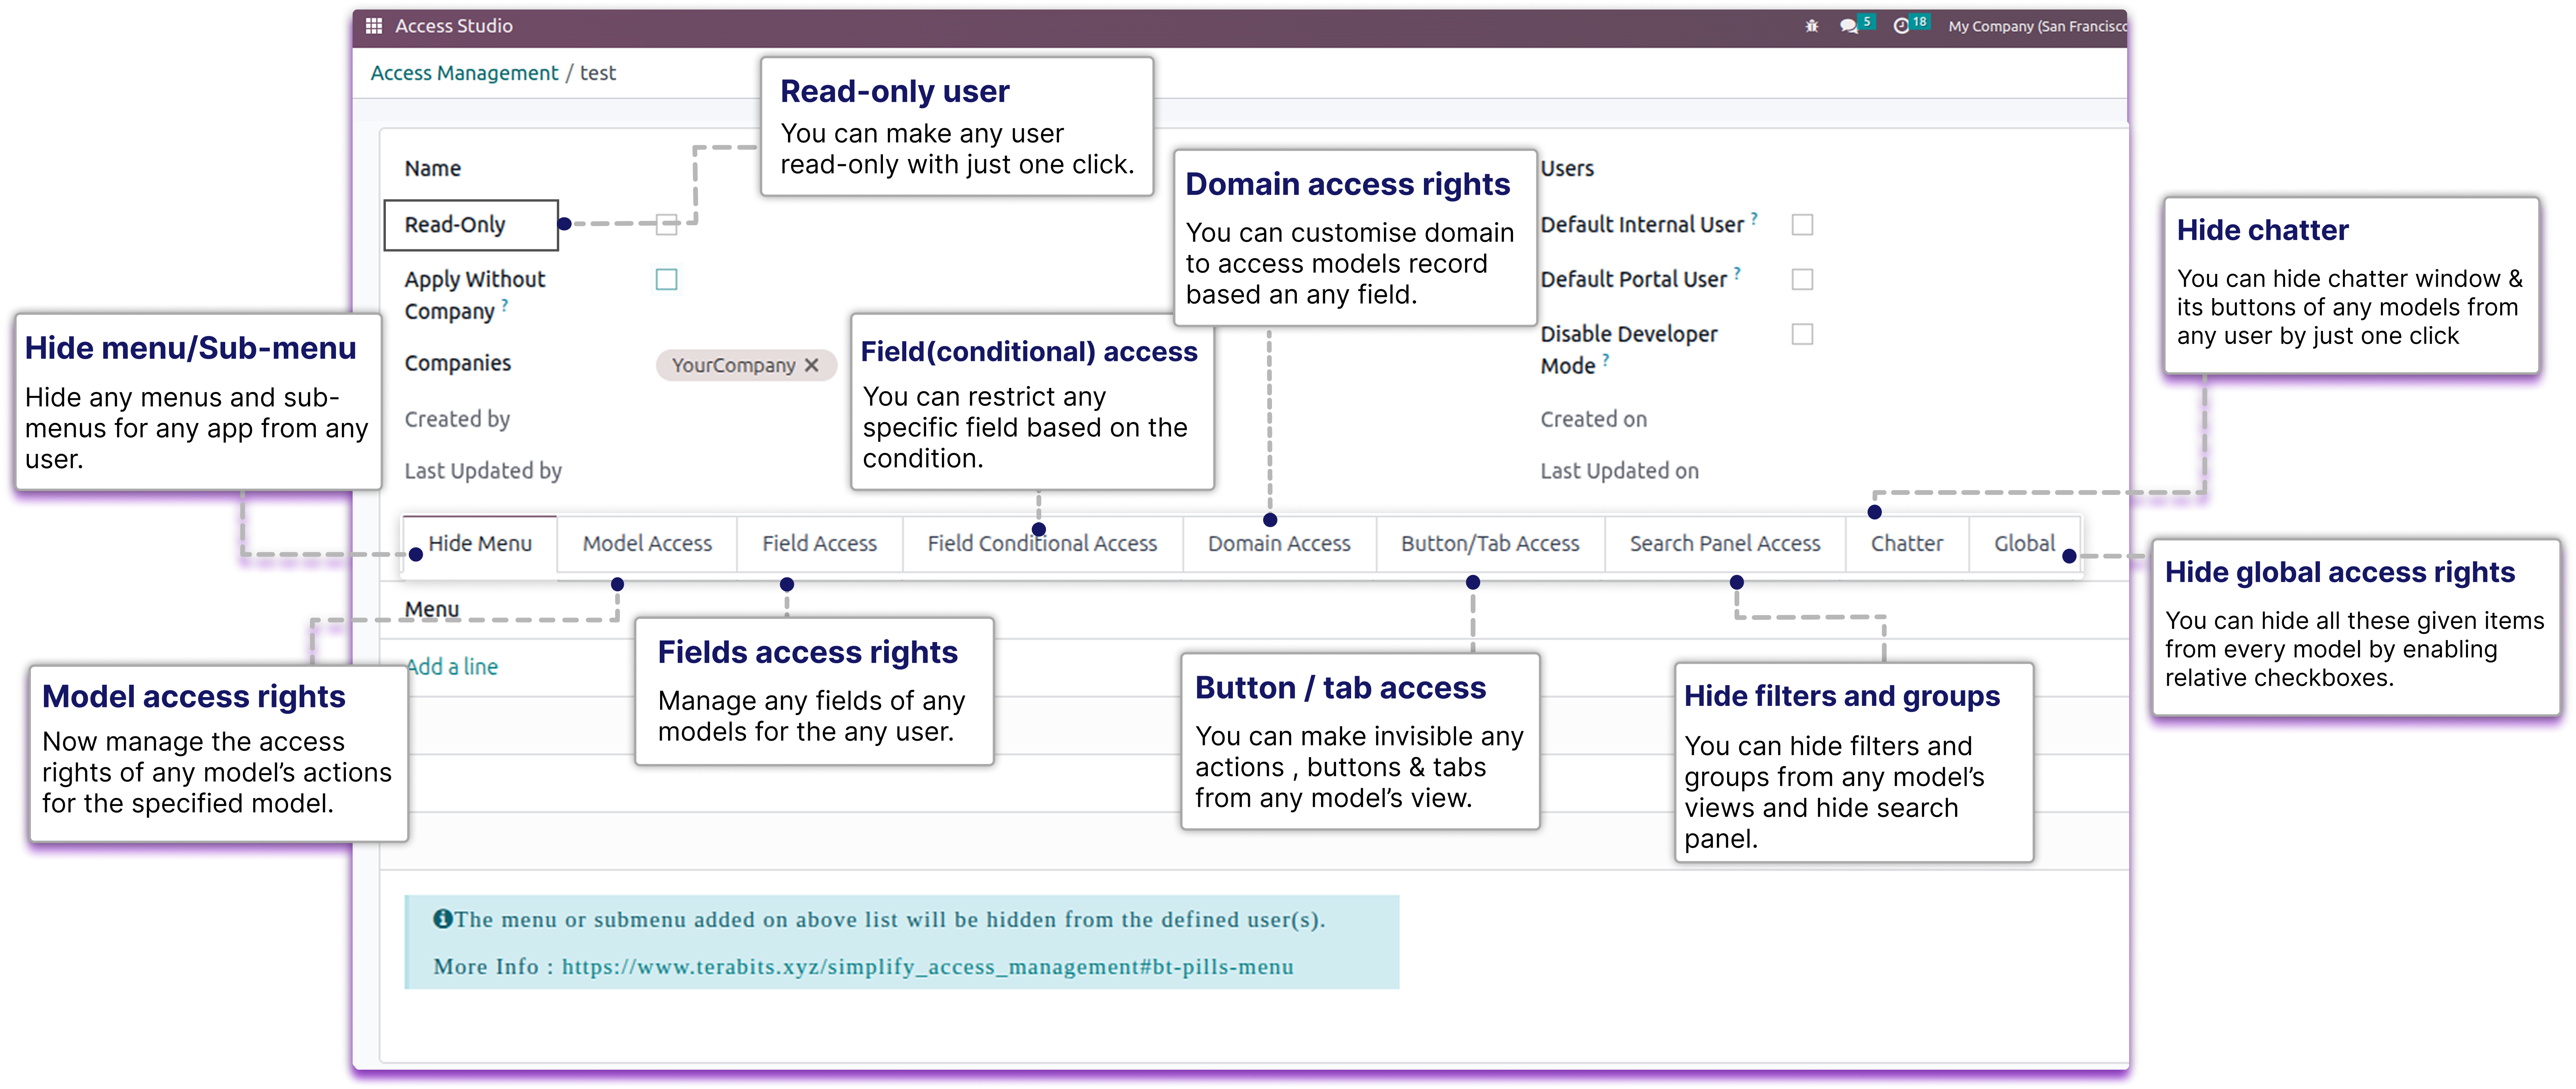Remove YourCompany tag with X icon
2576x1089 pixels.
[x=812, y=365]
